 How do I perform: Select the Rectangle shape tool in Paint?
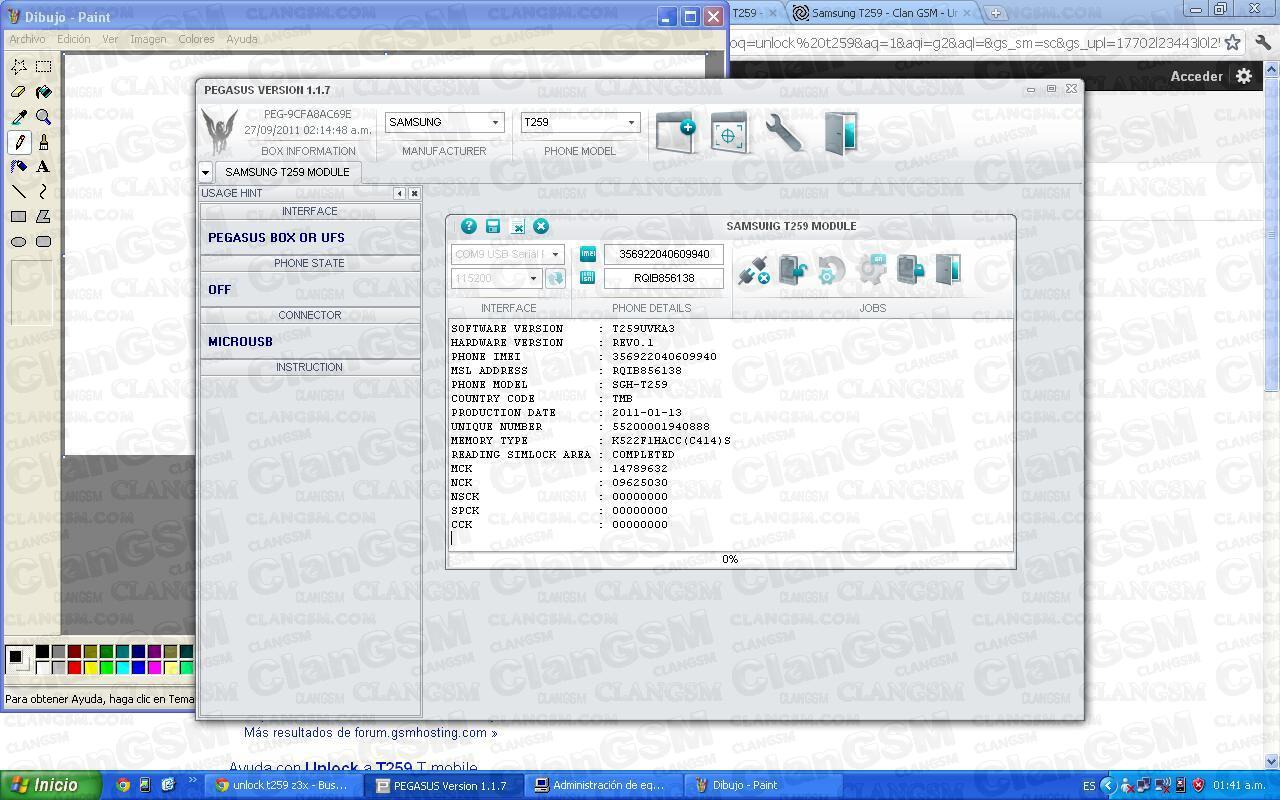click(19, 216)
